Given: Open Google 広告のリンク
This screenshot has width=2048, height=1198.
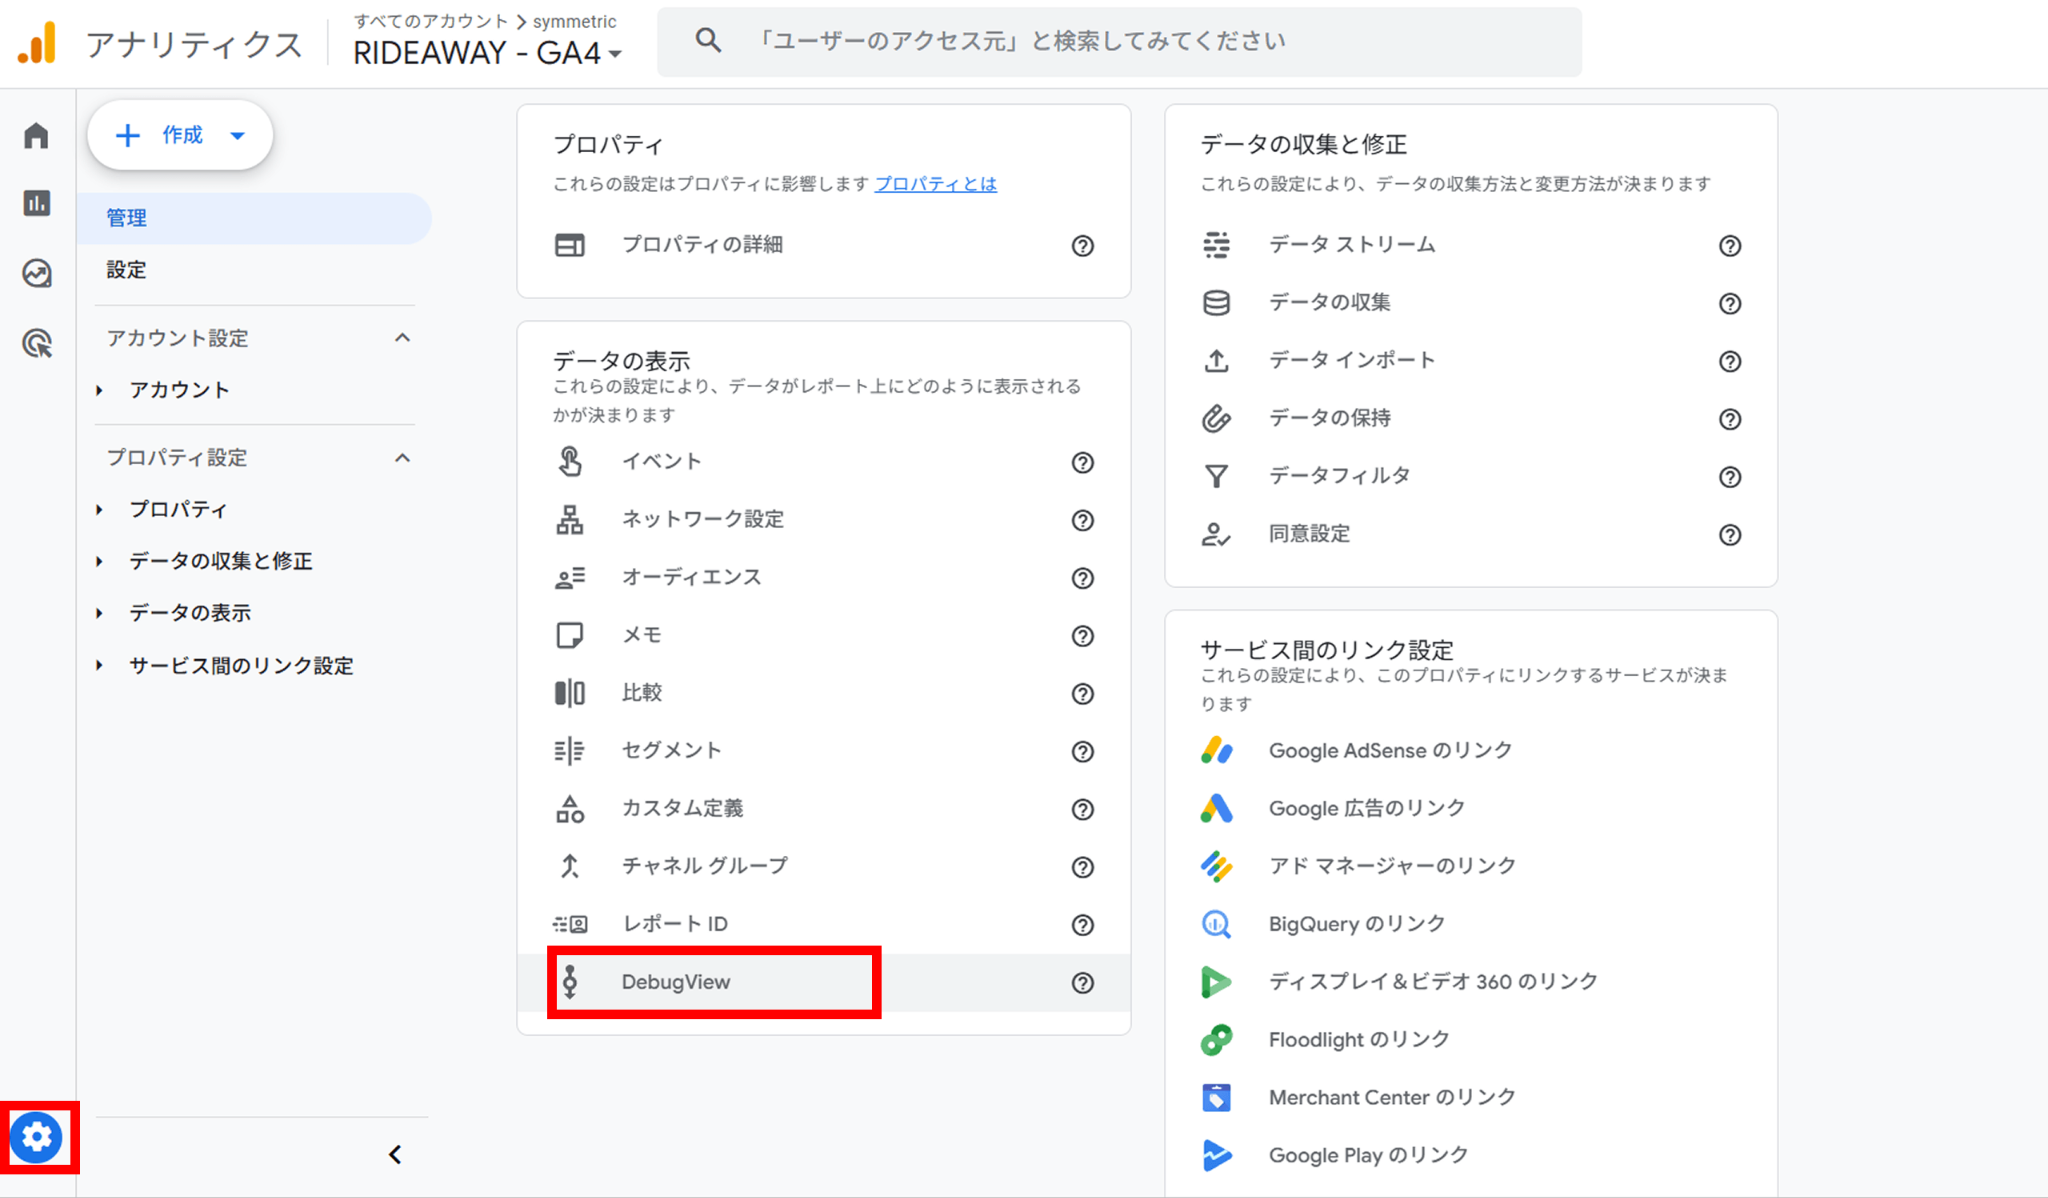Looking at the screenshot, I should (x=1471, y=808).
